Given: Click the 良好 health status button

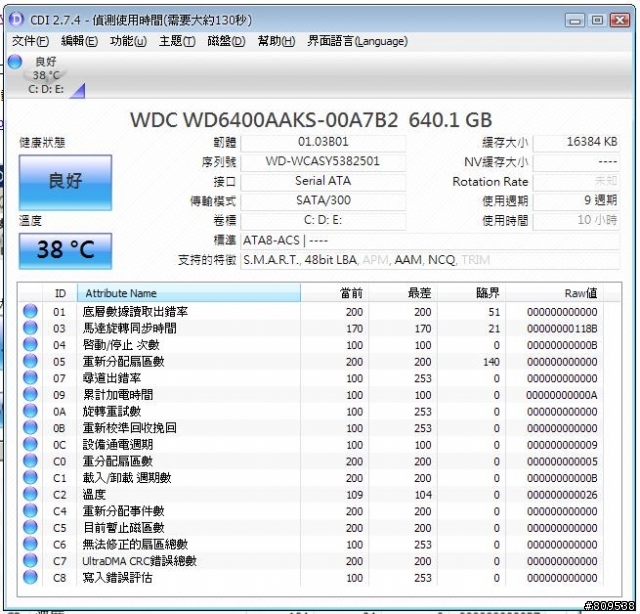Looking at the screenshot, I should (x=65, y=182).
